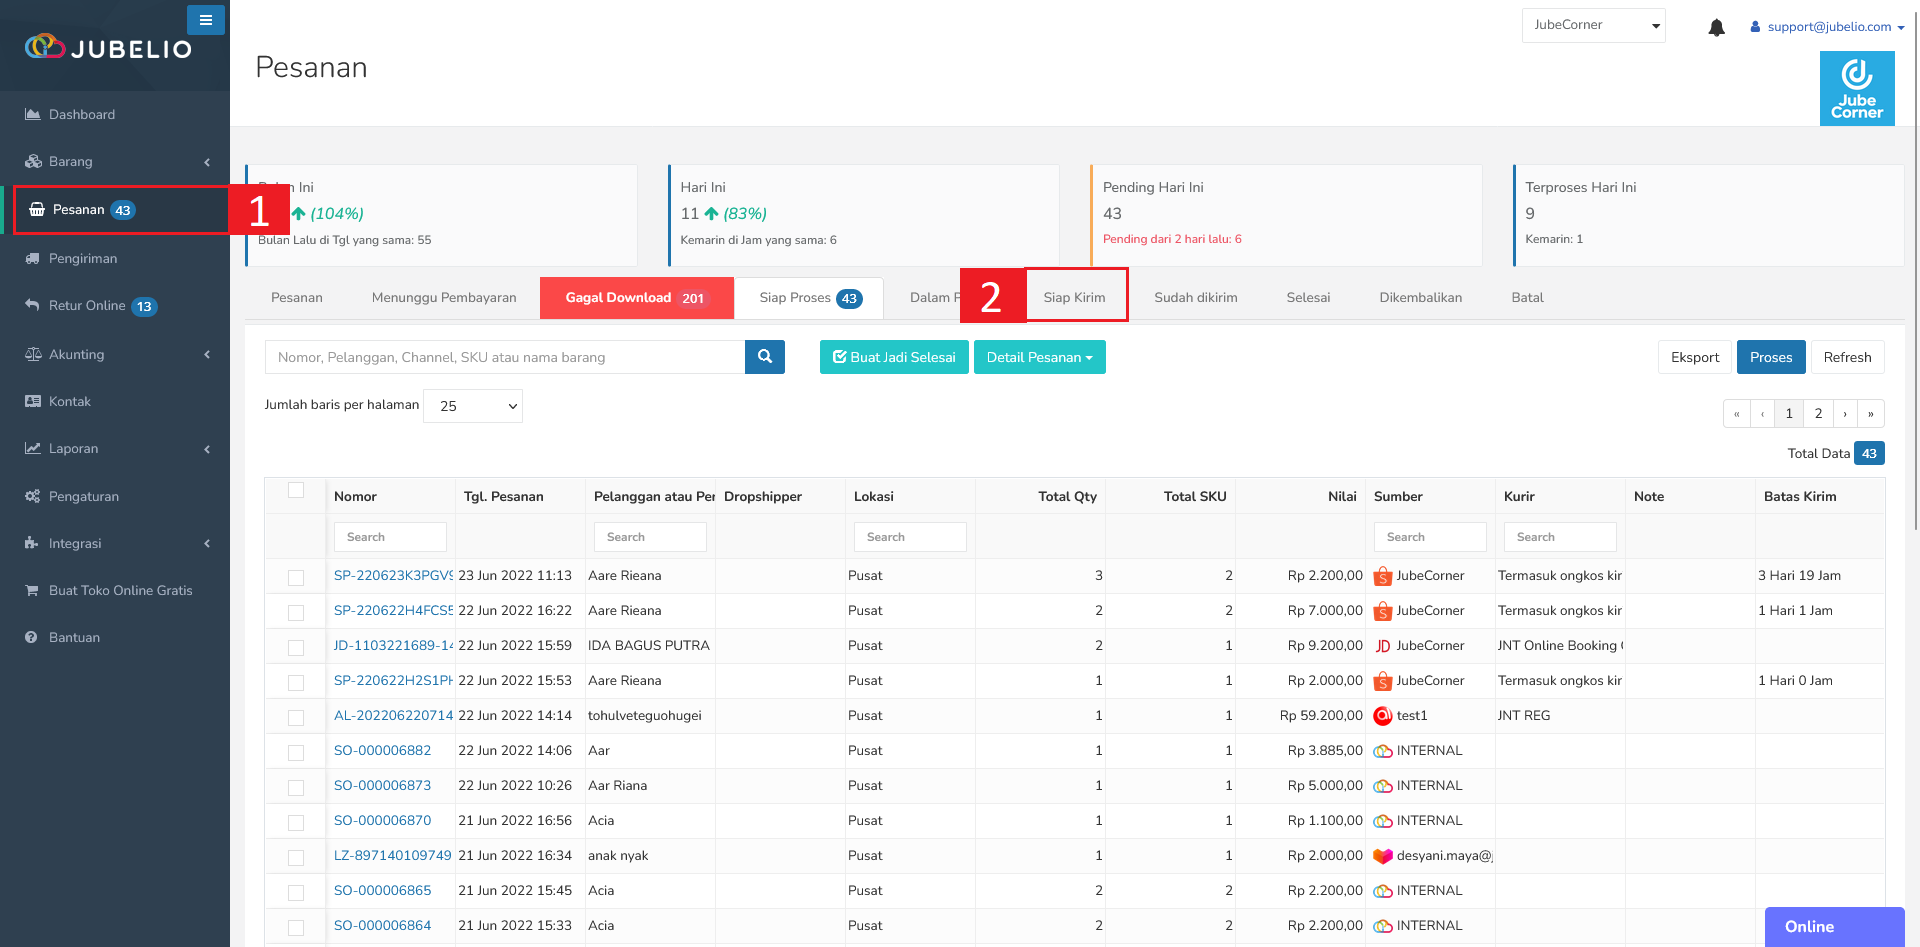Switch to the Pesanan tab
Screen dimensions: 1920x947
[x=297, y=297]
